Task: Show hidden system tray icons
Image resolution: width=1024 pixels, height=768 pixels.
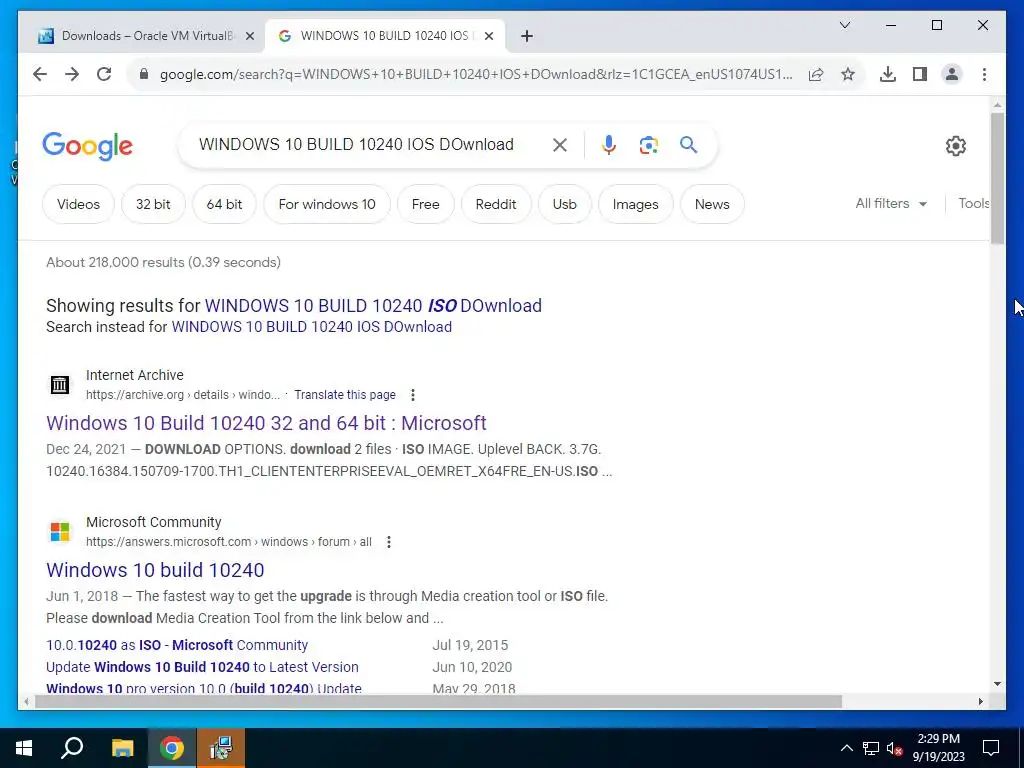Action: tap(846, 748)
